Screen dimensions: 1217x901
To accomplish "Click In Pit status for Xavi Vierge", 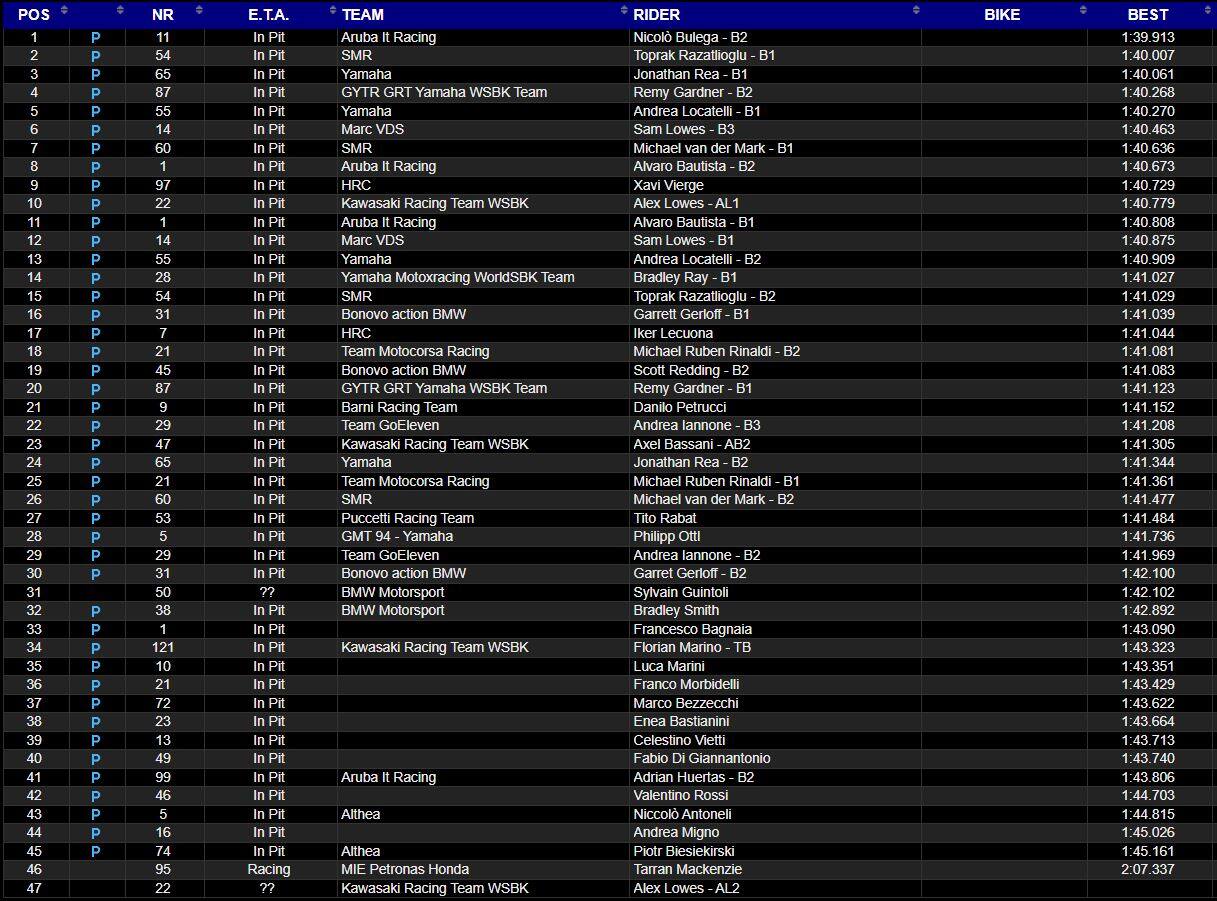I will pyautogui.click(x=269, y=186).
